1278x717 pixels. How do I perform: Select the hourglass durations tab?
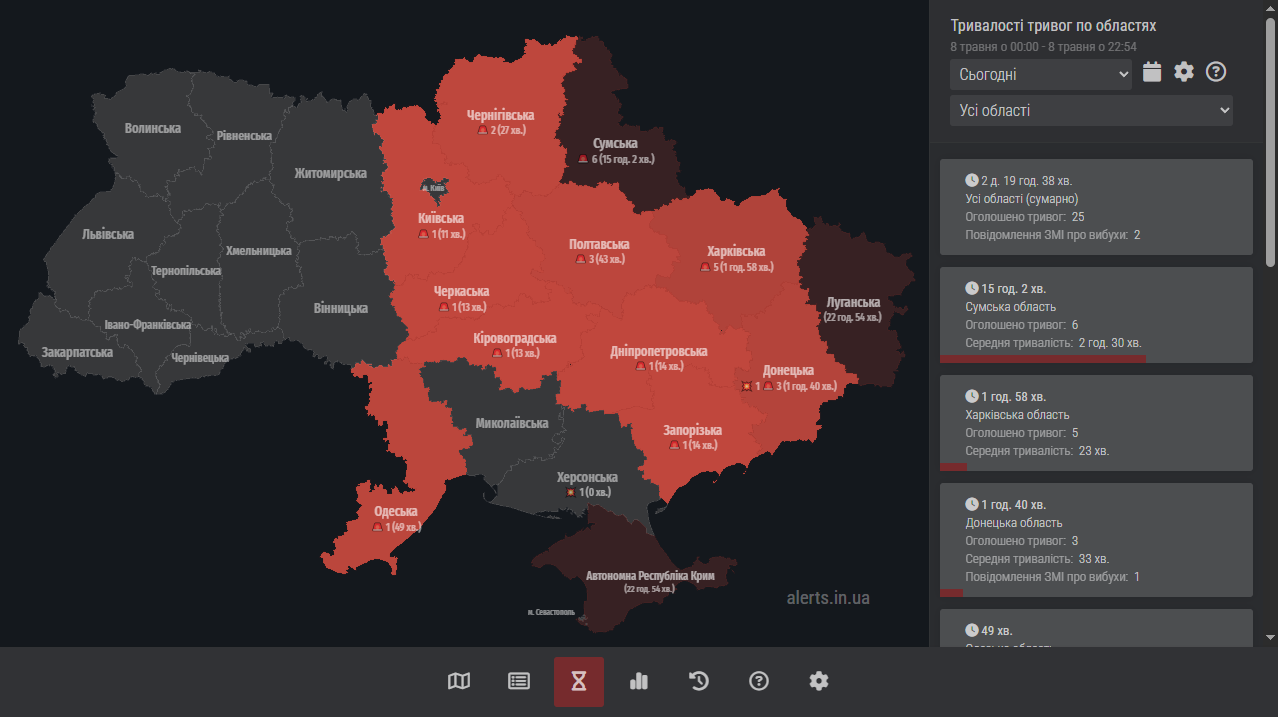[x=579, y=682]
